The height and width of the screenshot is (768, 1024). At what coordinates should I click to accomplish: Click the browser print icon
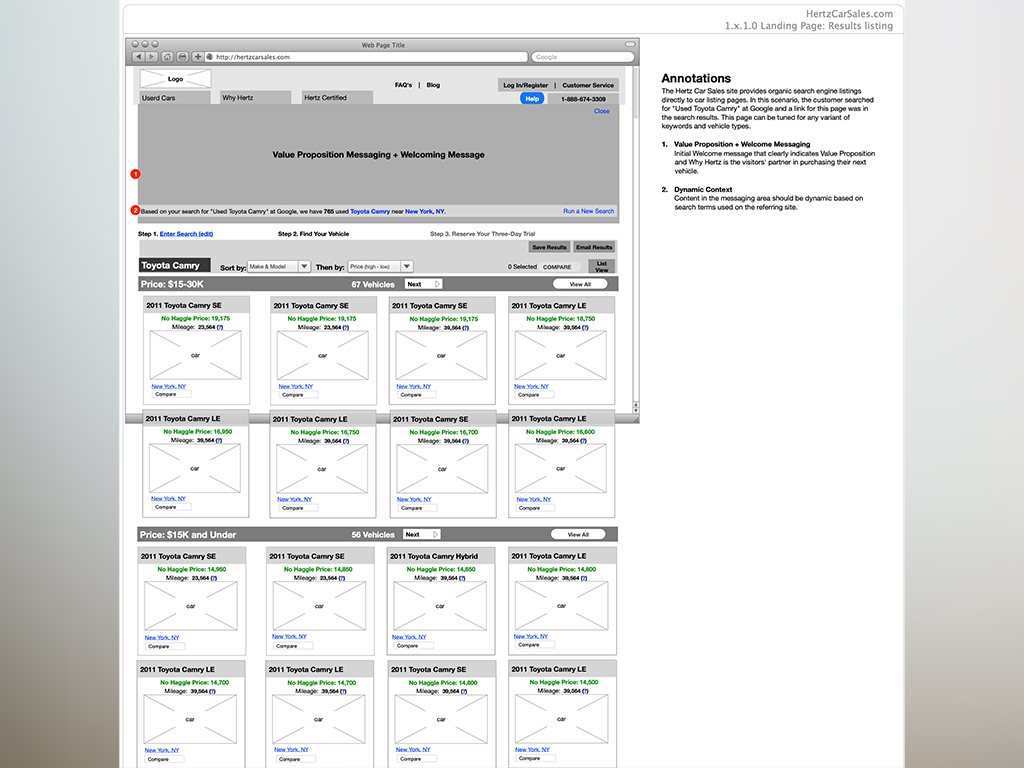pos(182,57)
